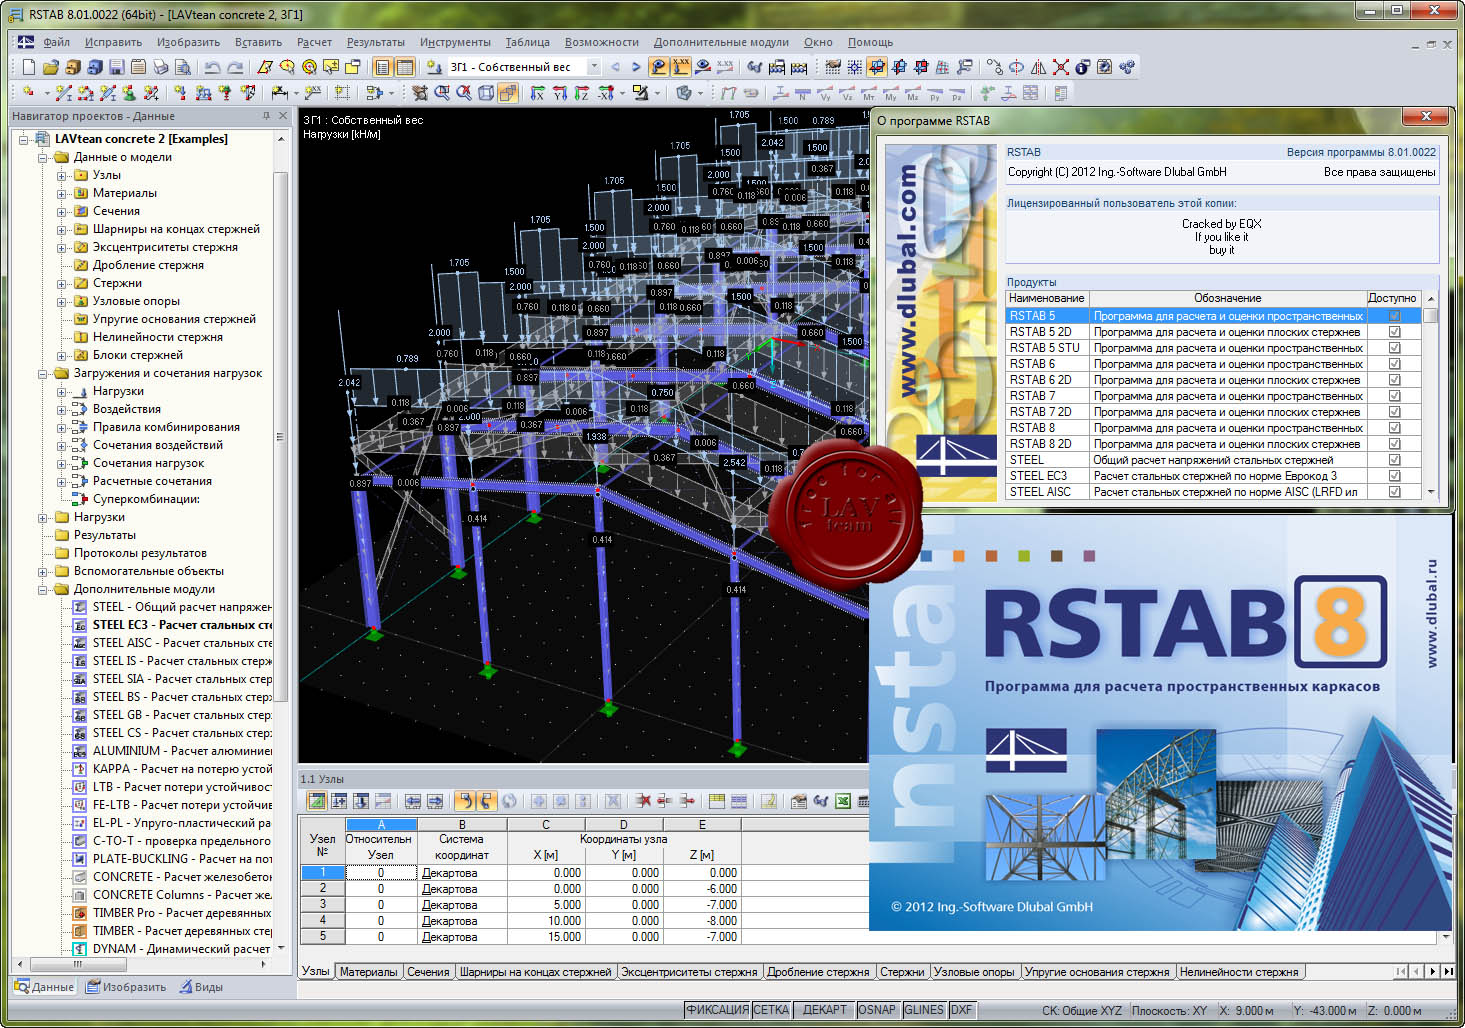Toggle the OSNAP status bar button

click(877, 1010)
